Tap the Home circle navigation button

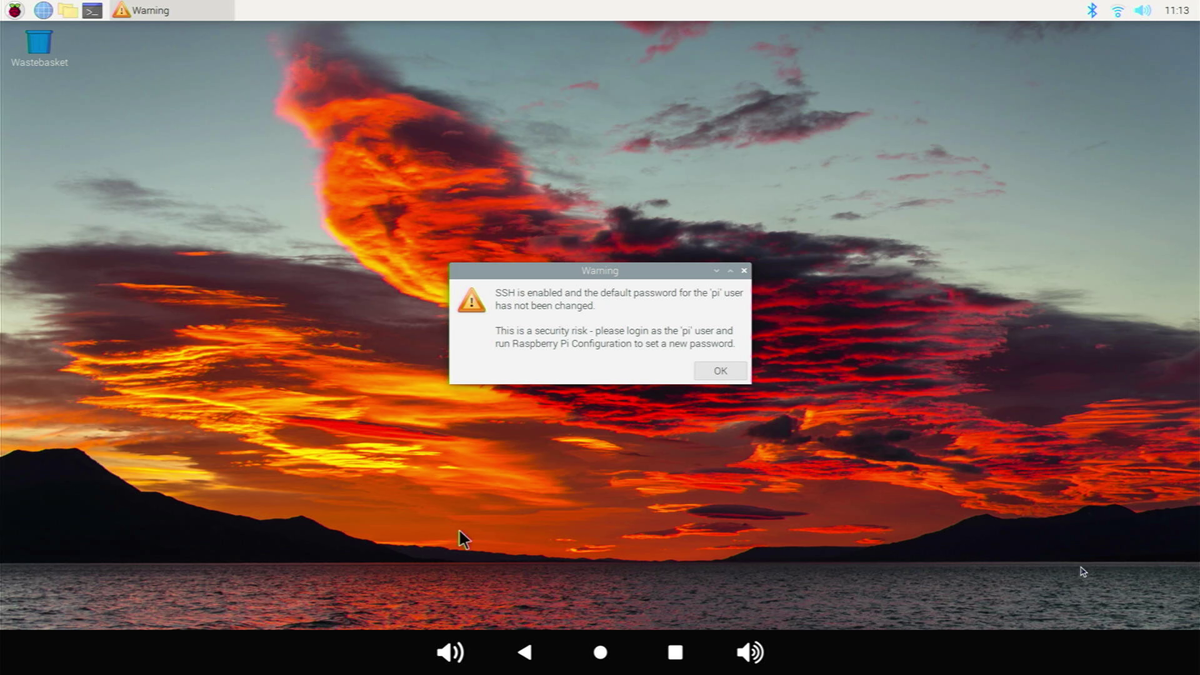[x=600, y=652]
